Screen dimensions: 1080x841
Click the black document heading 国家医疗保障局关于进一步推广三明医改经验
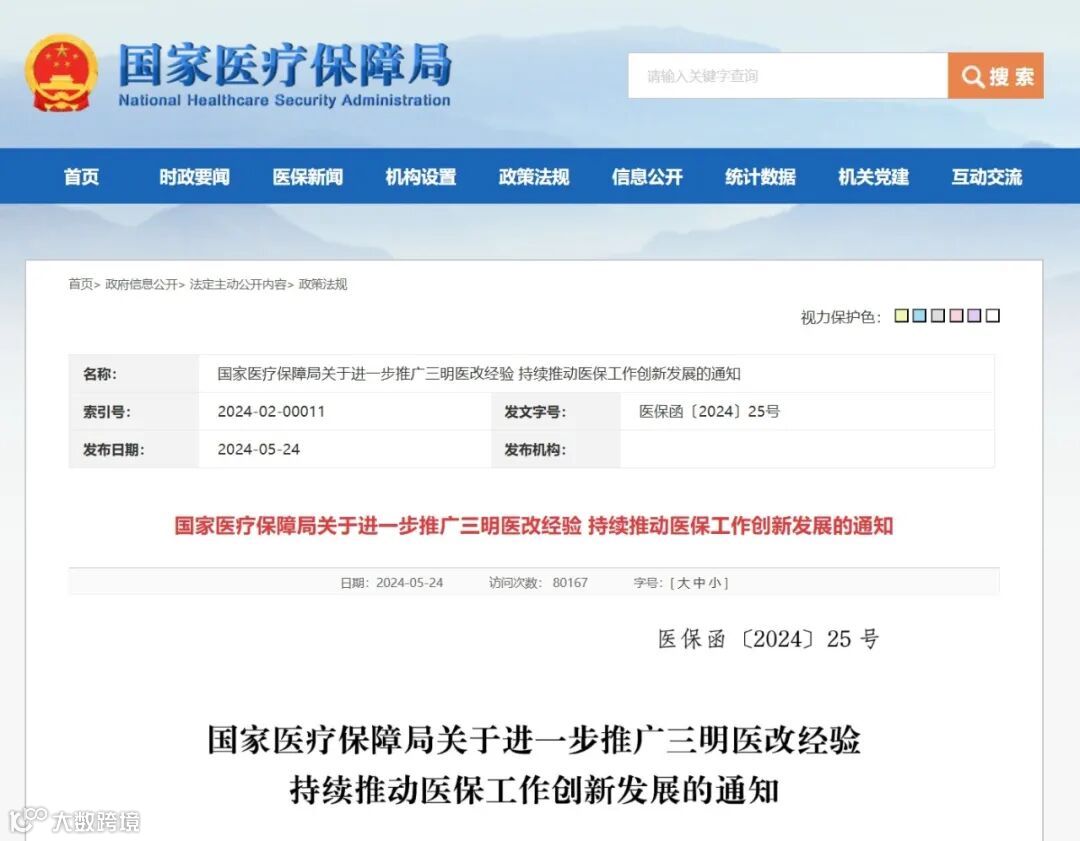534,740
